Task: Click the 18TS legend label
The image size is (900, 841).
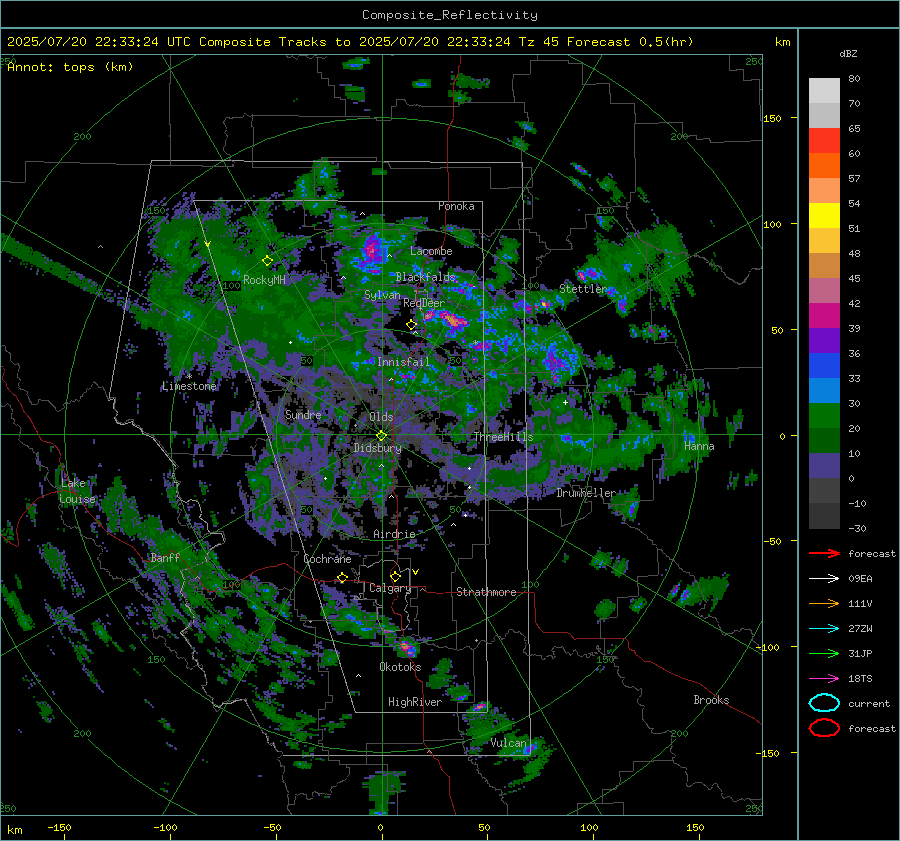Action: 860,679
